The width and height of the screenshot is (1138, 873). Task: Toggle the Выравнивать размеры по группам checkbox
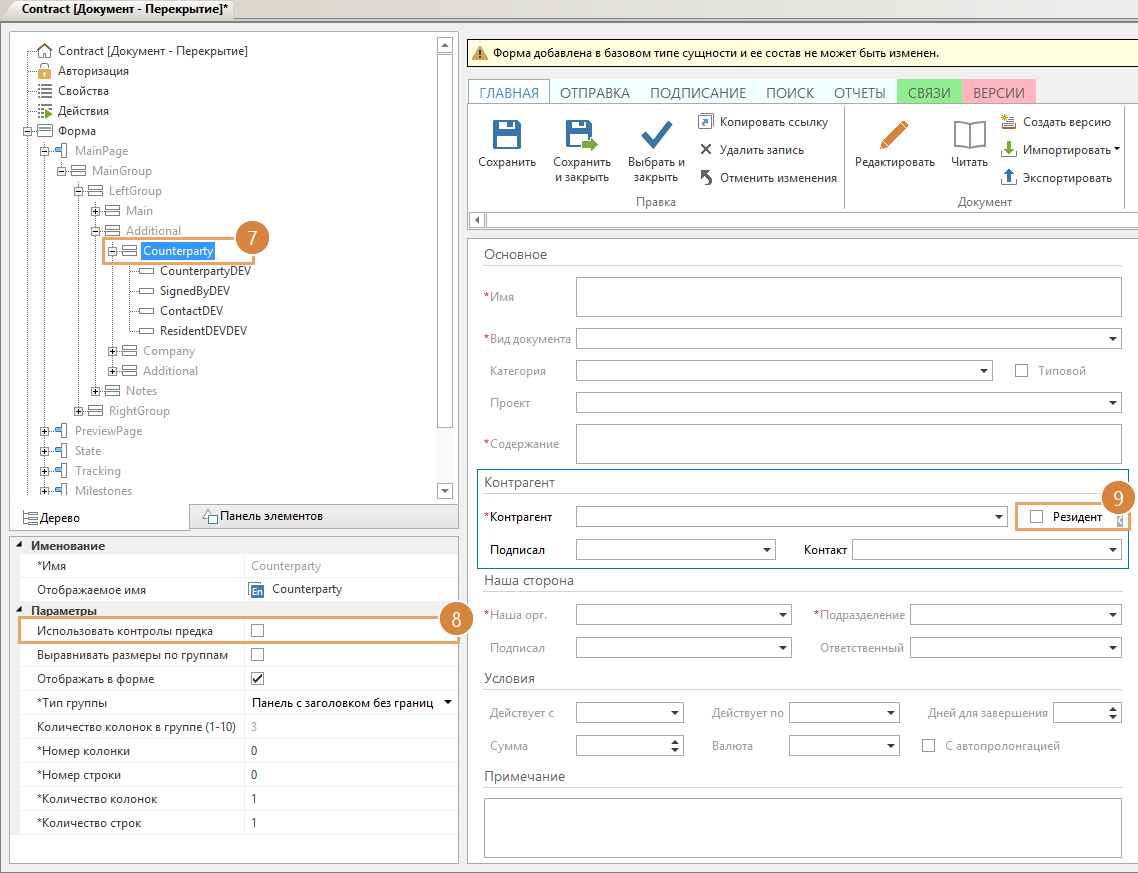[257, 655]
